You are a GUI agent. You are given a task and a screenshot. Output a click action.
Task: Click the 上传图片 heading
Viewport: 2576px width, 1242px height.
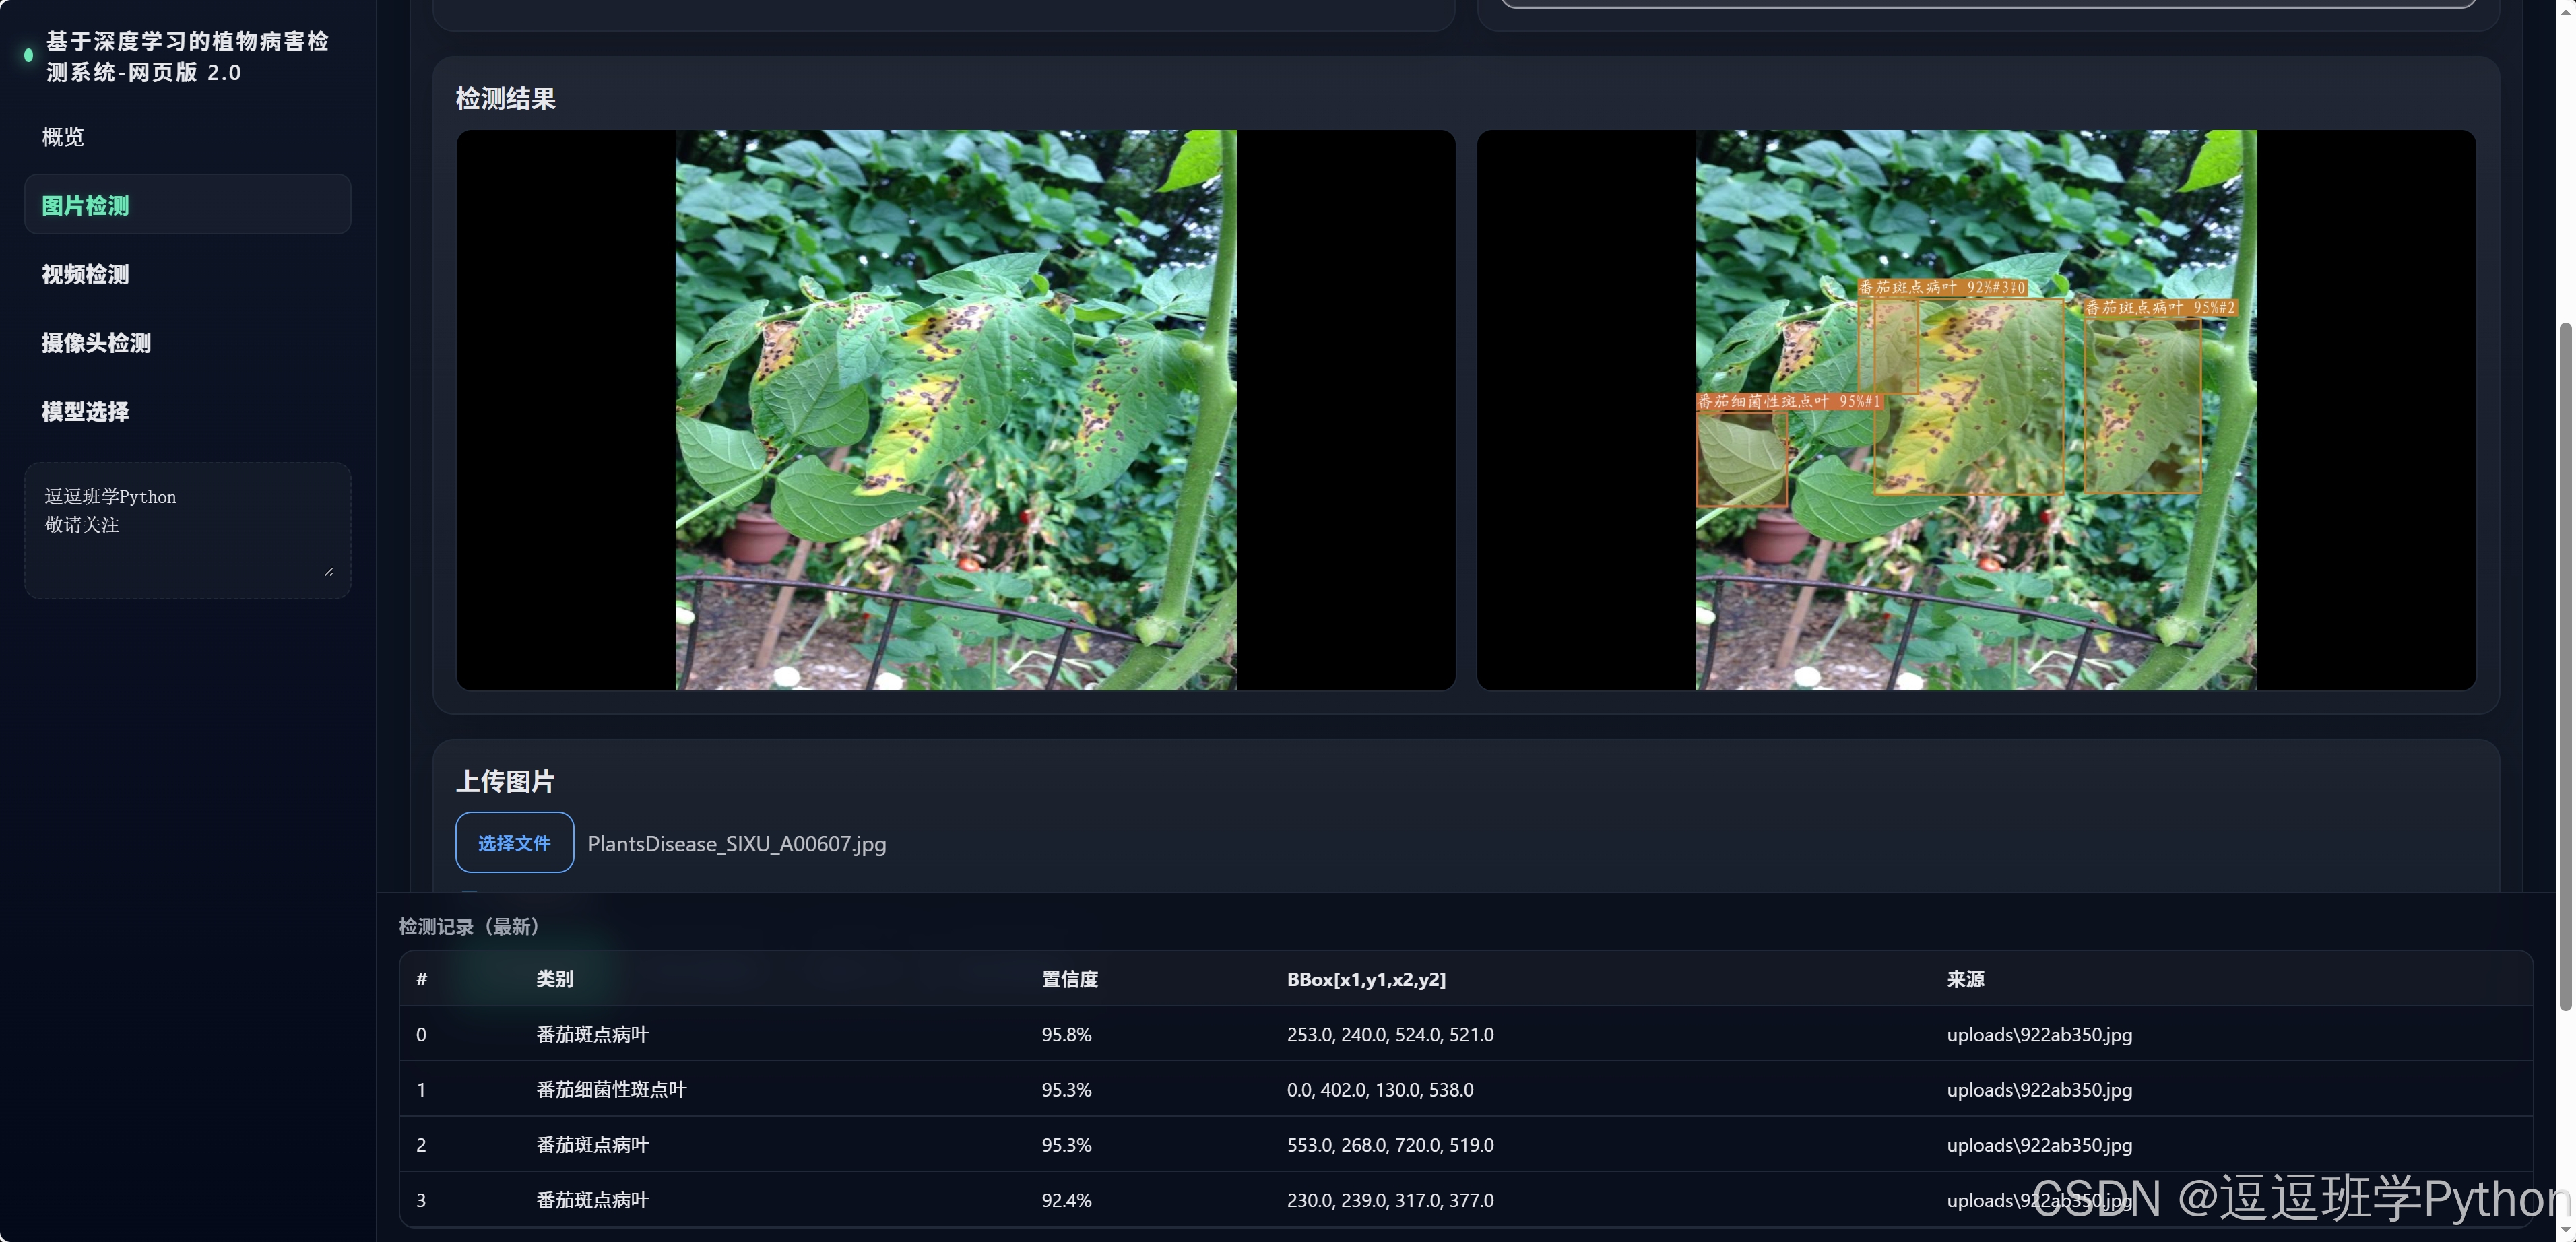click(x=505, y=781)
